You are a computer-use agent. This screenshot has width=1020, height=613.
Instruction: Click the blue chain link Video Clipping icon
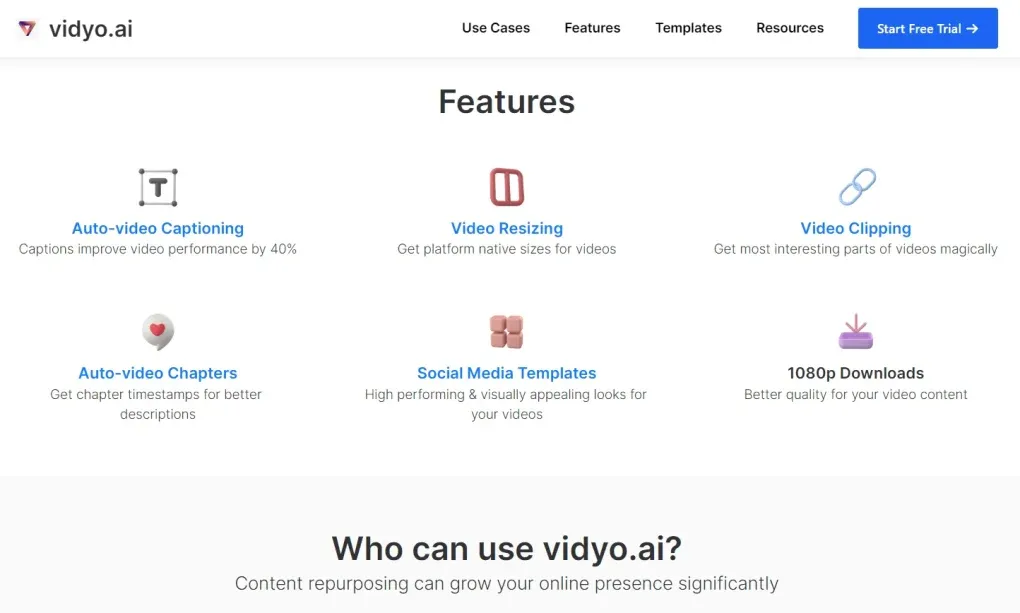pyautogui.click(x=857, y=187)
